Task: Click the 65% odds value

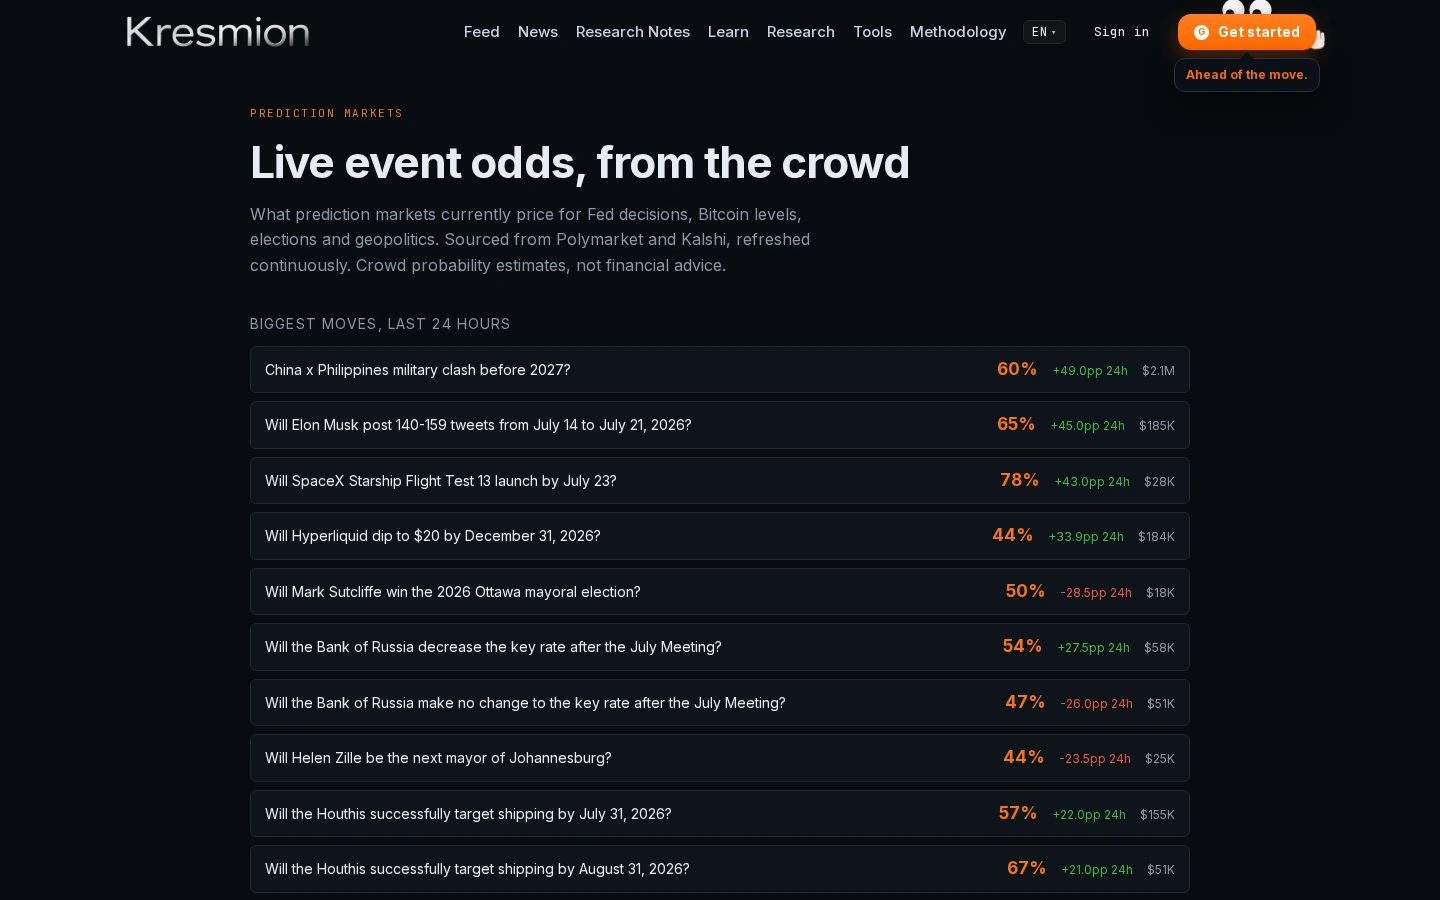Action: (x=1016, y=424)
